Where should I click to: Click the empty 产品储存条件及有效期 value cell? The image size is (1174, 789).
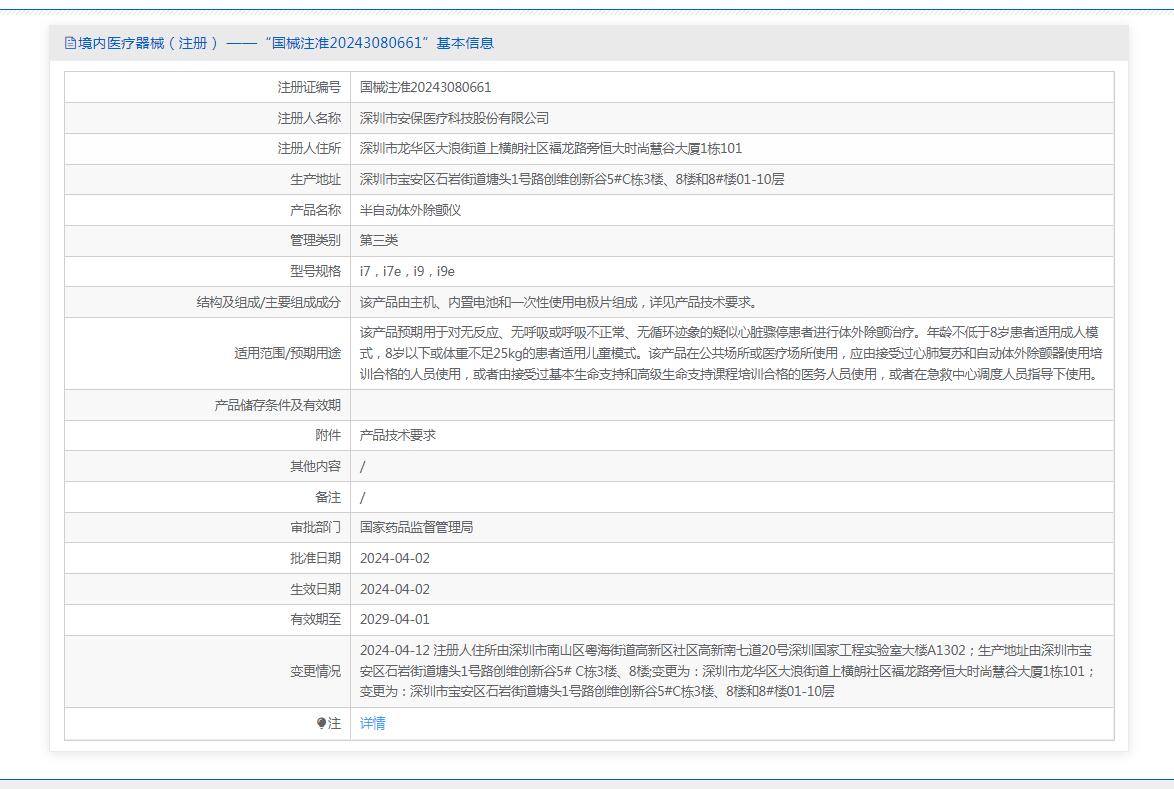[731, 405]
